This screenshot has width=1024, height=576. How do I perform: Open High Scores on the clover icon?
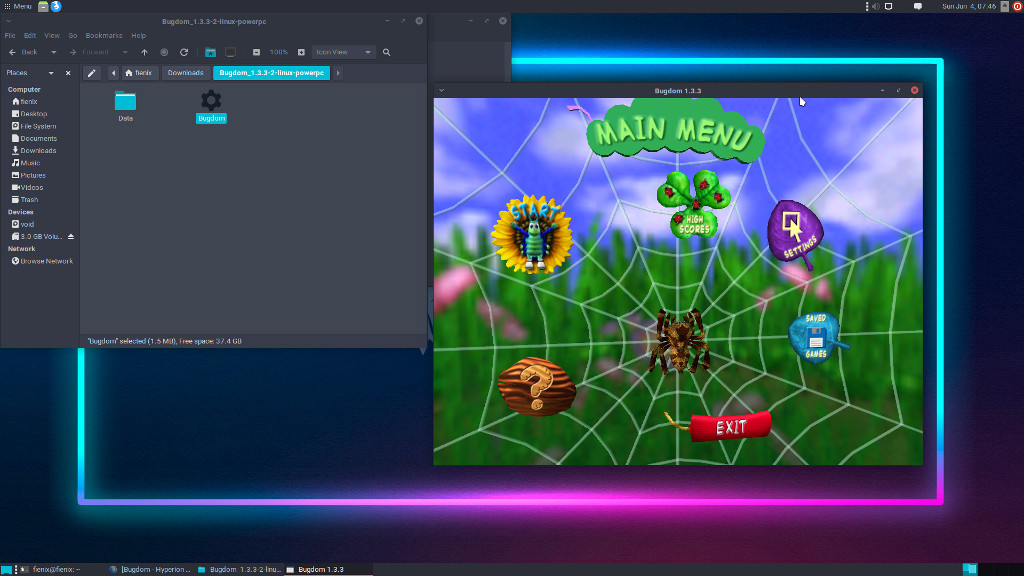tap(694, 204)
